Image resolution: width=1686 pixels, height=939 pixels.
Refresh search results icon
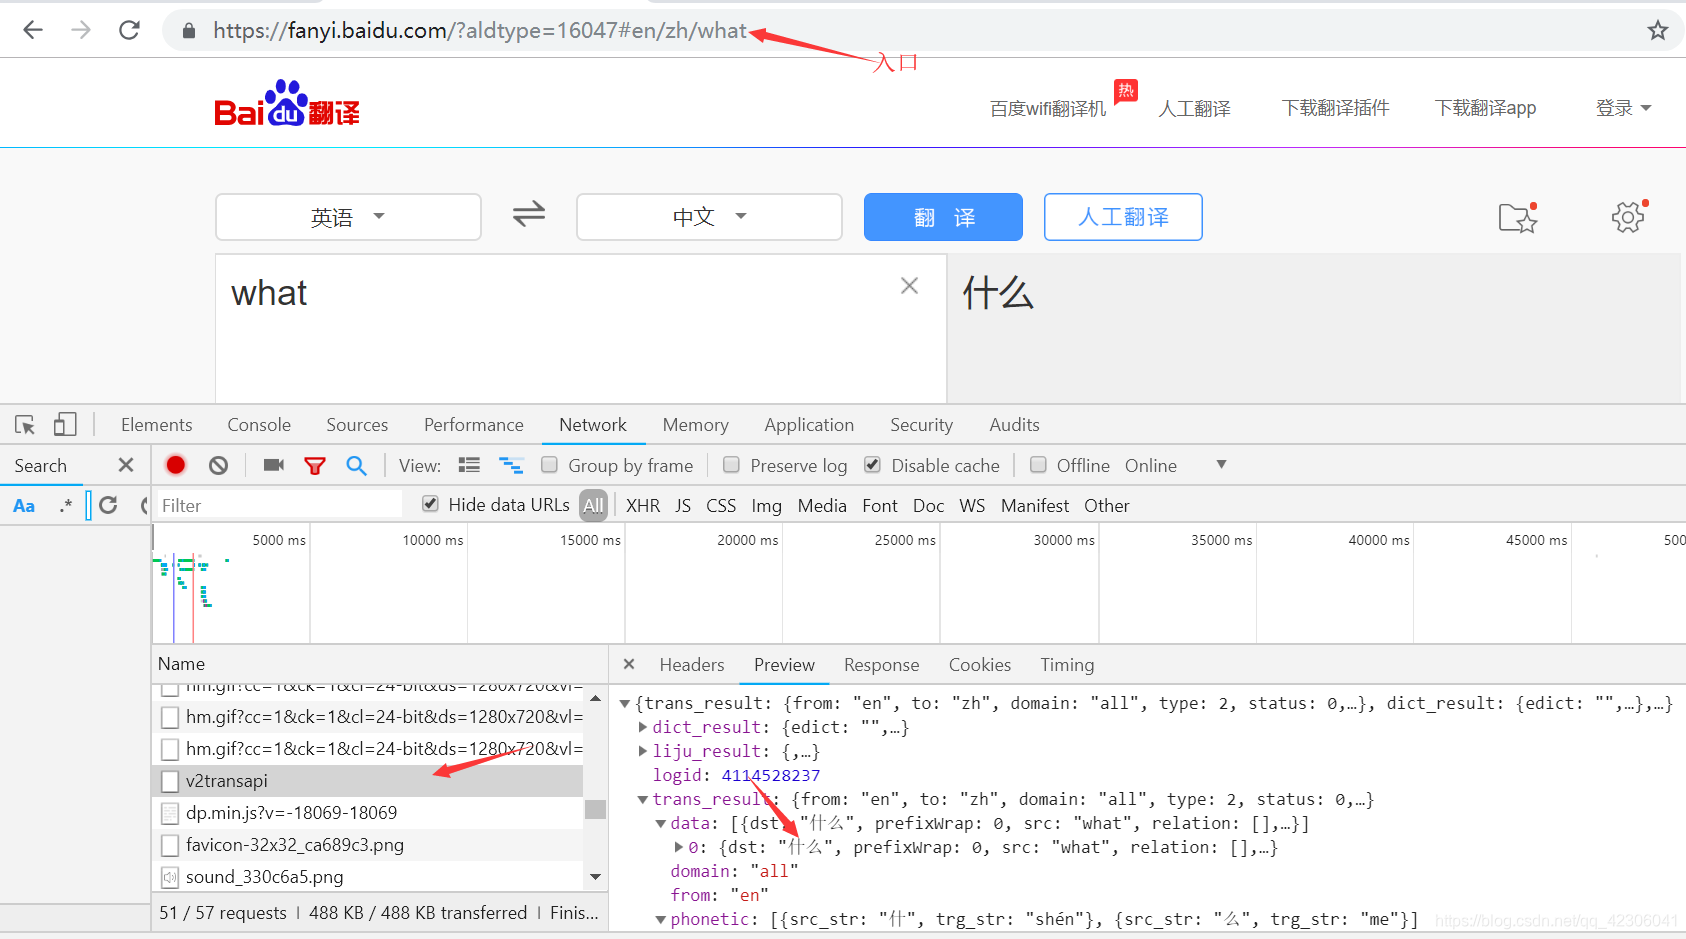tap(108, 505)
